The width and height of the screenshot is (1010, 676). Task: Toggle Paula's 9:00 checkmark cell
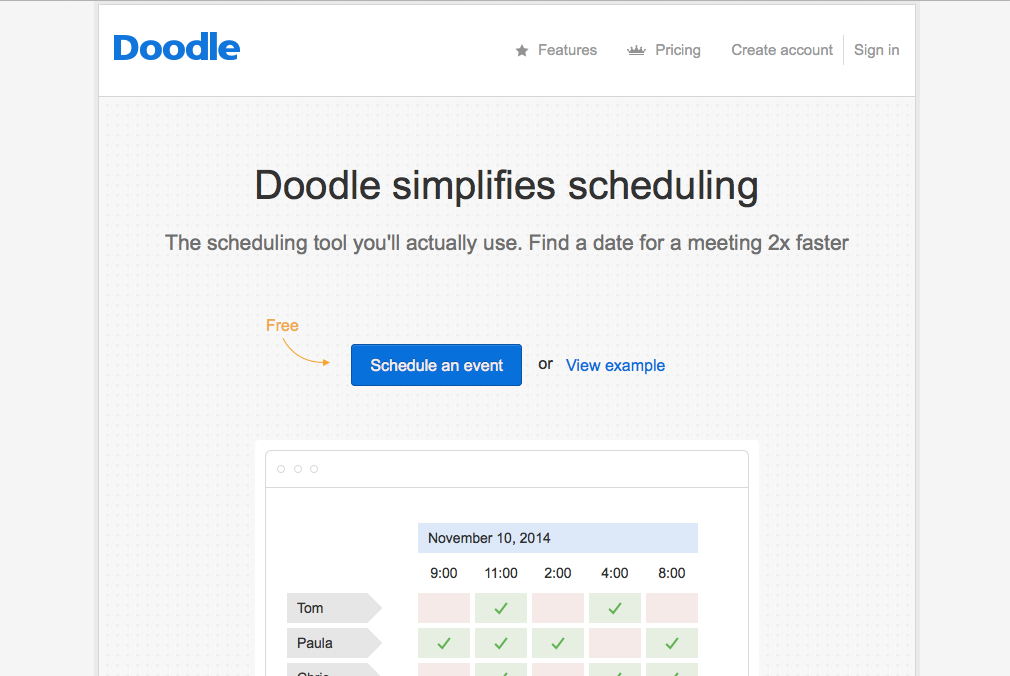pos(444,643)
